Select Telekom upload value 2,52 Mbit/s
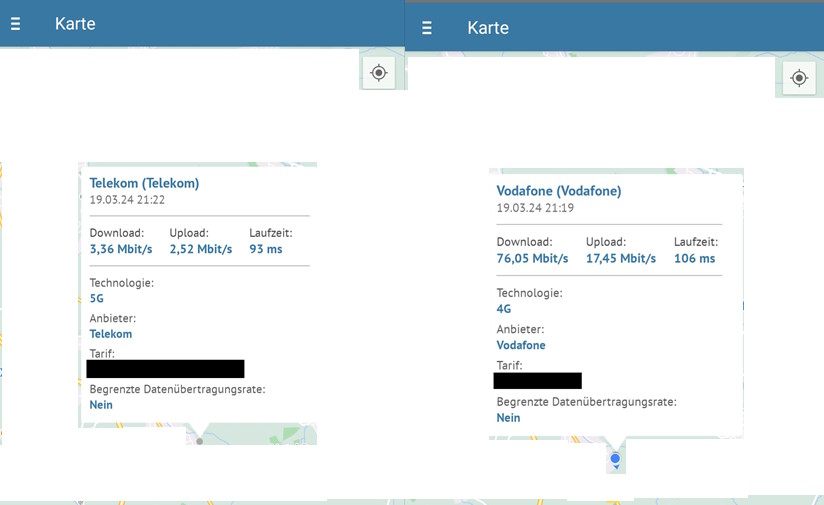The height and width of the screenshot is (505, 824). point(201,249)
